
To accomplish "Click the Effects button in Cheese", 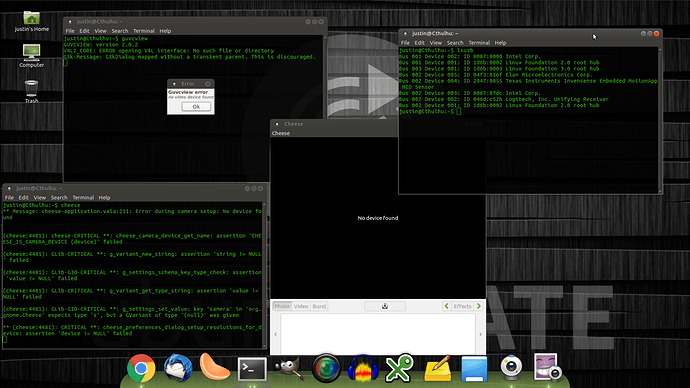I will pos(462,306).
